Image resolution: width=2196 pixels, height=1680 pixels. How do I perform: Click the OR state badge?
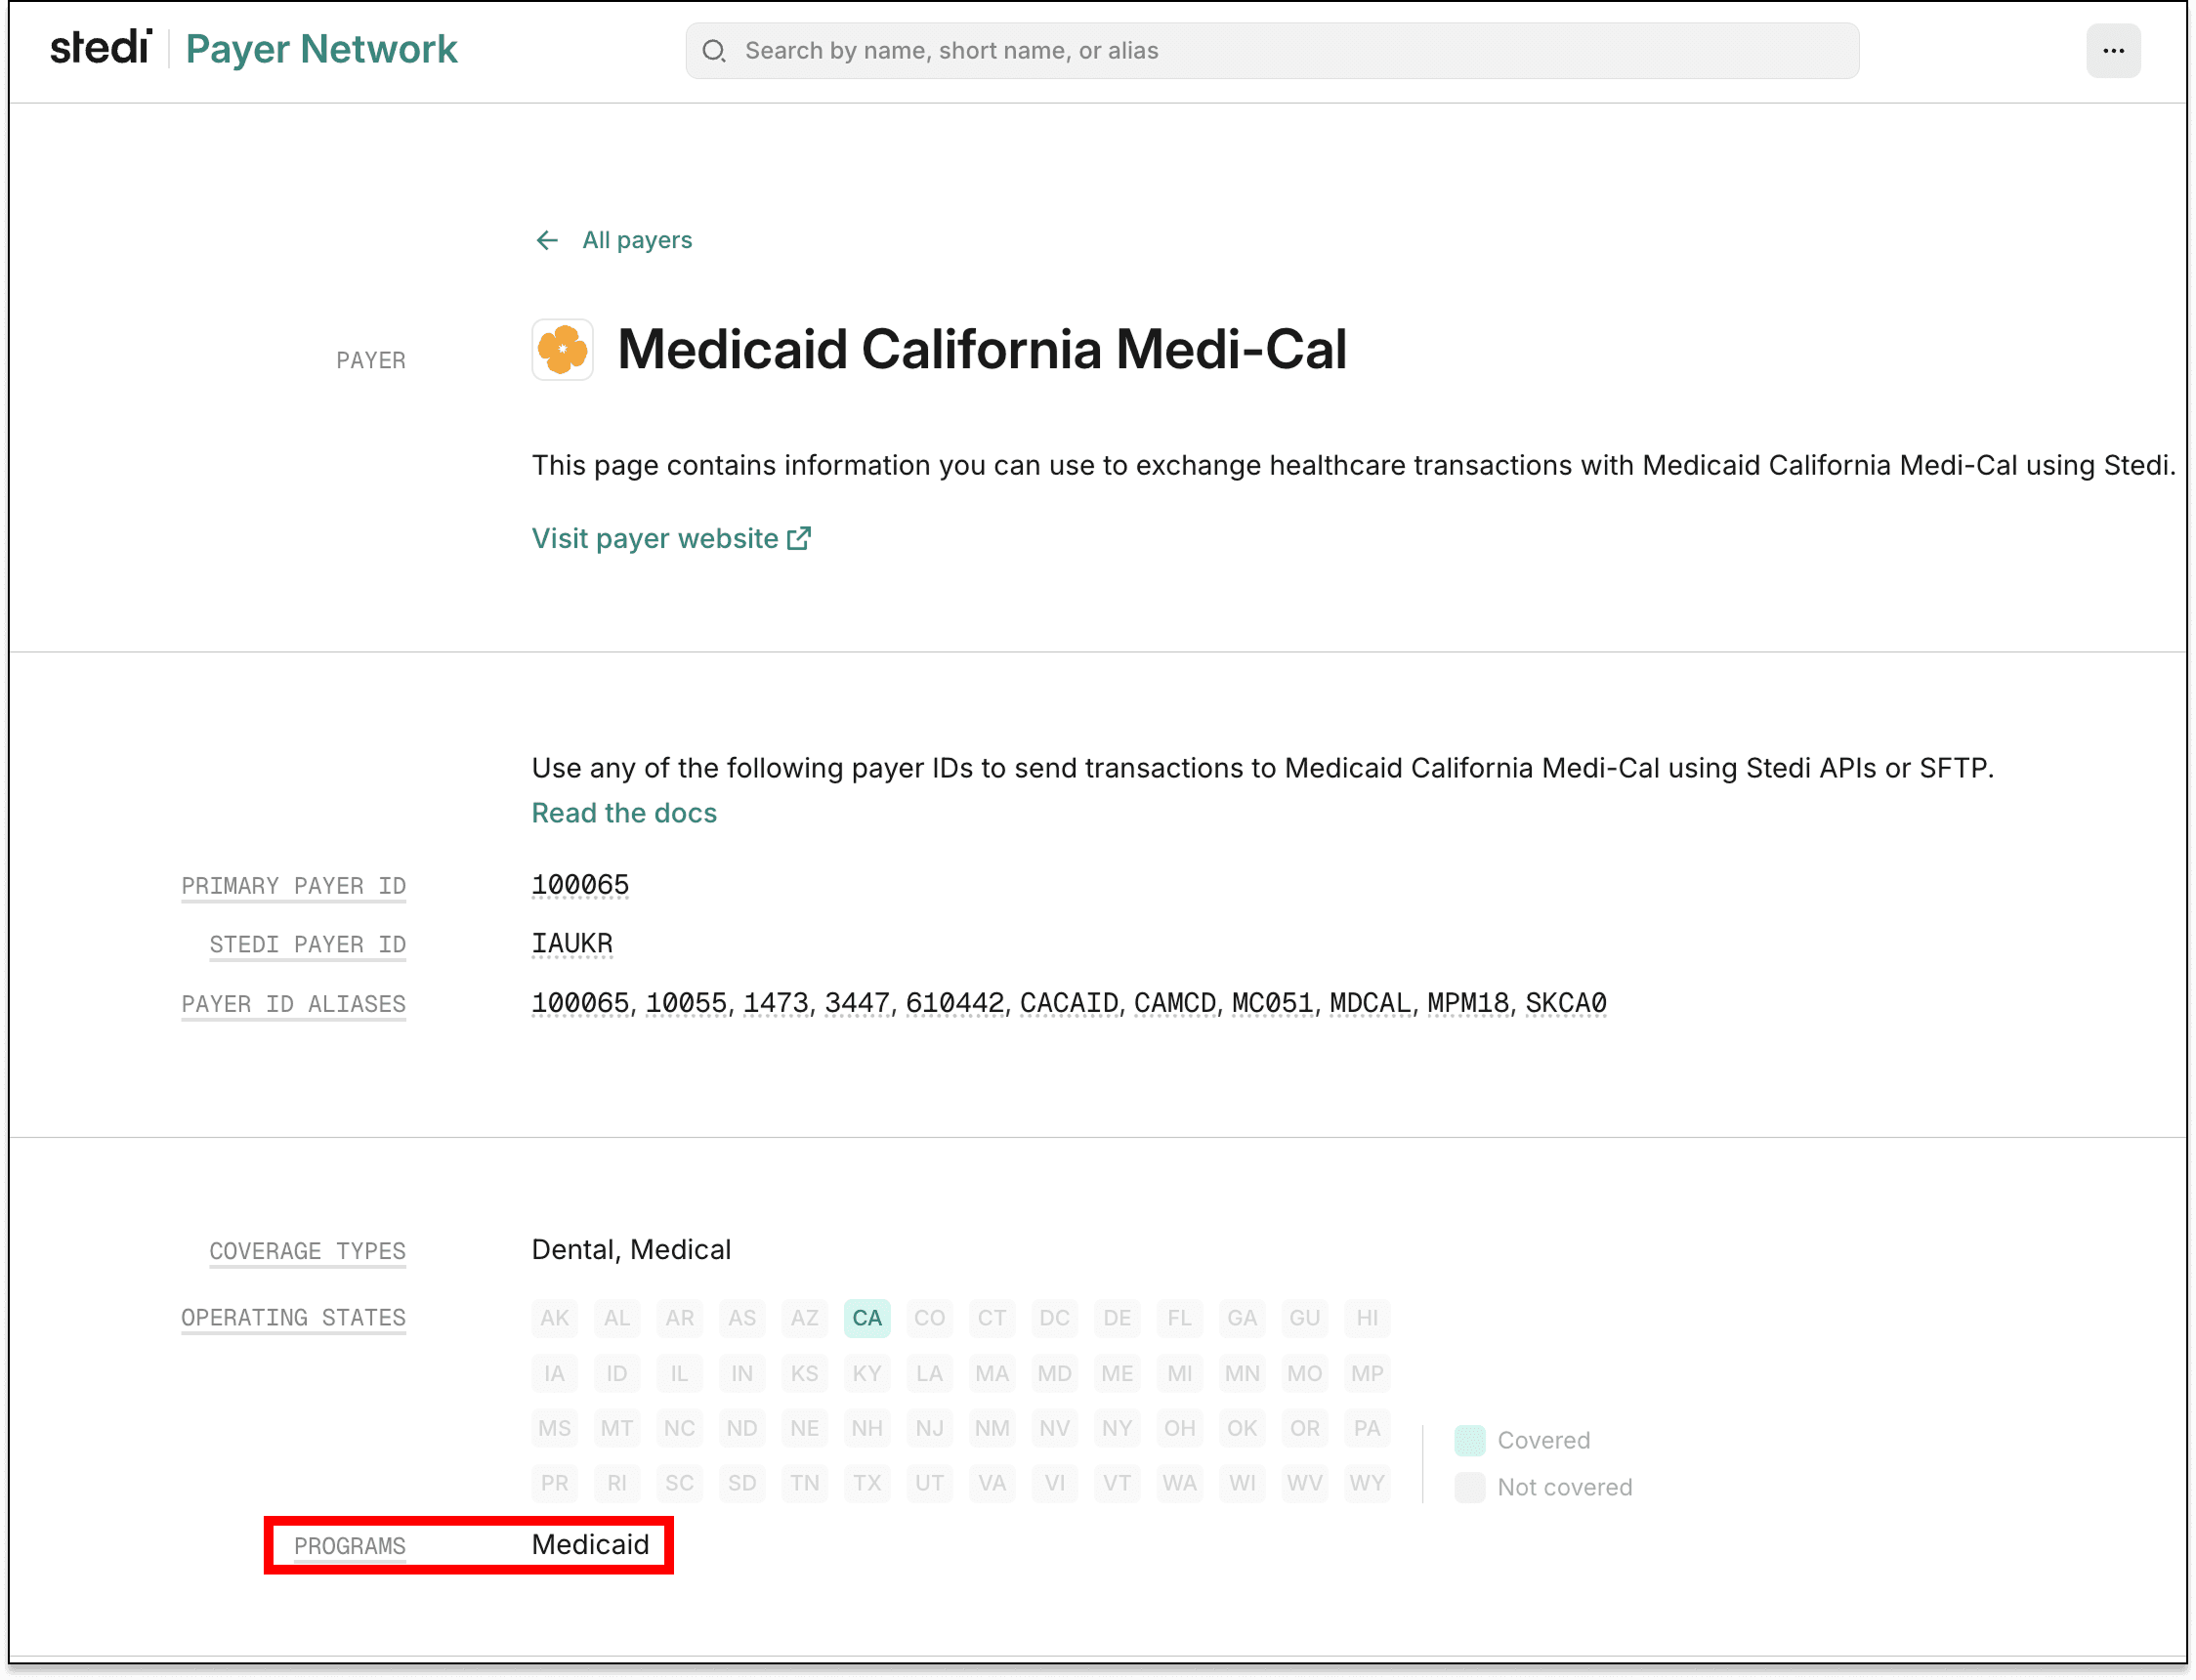tap(1304, 1428)
